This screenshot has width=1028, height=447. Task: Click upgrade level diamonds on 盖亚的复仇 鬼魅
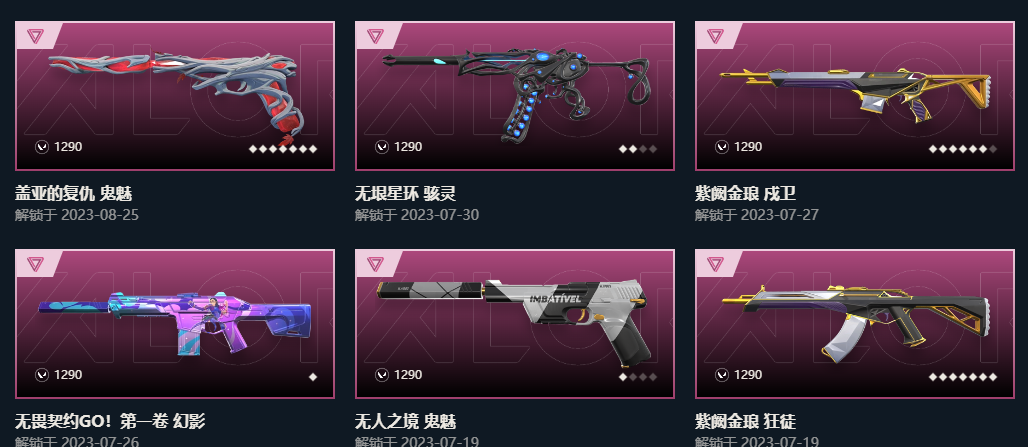click(x=283, y=149)
